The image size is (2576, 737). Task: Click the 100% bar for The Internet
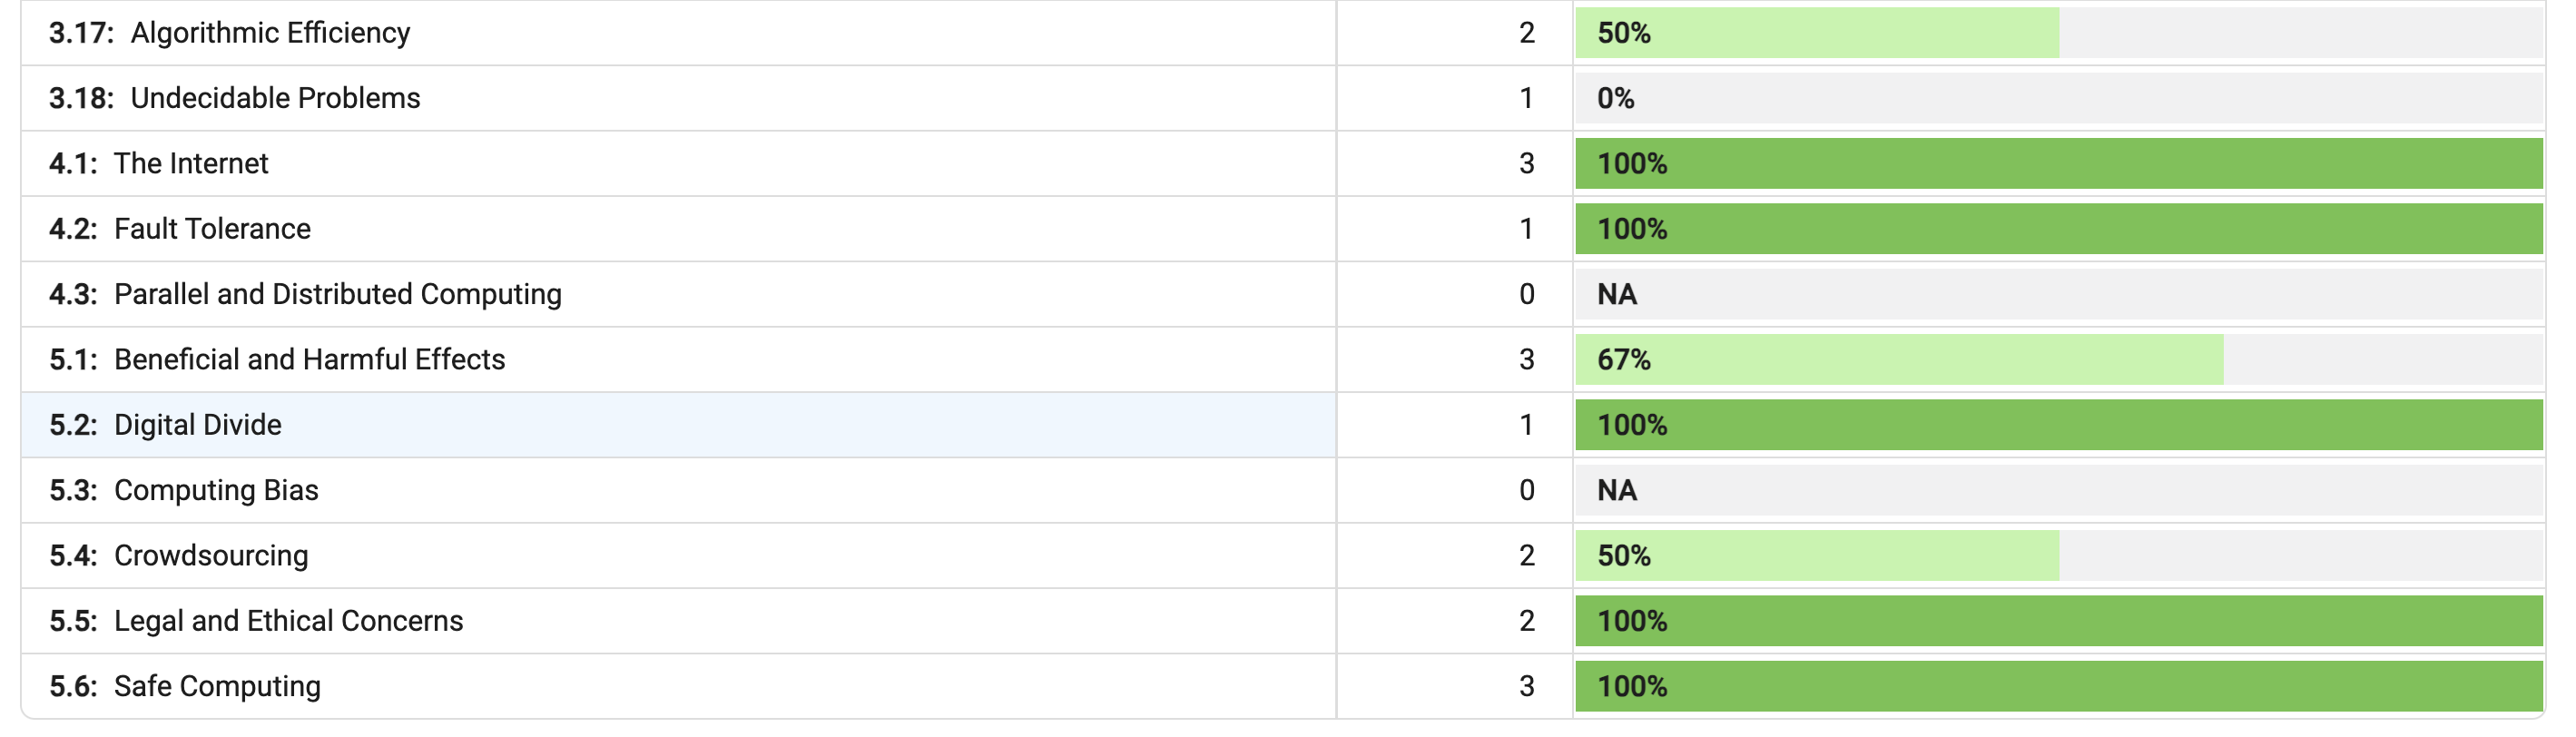coord(2059,163)
